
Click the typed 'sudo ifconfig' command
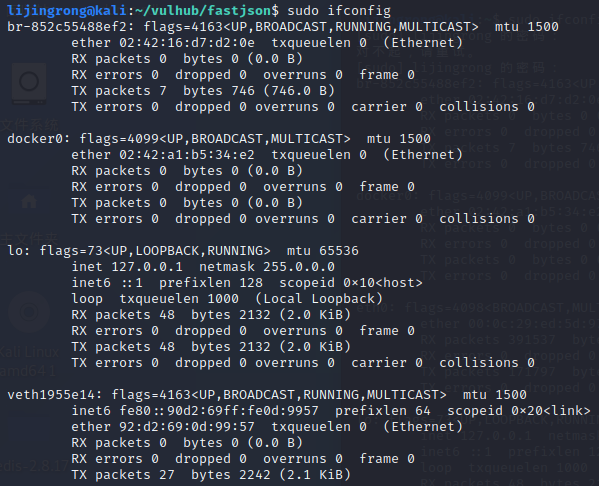[339, 11]
